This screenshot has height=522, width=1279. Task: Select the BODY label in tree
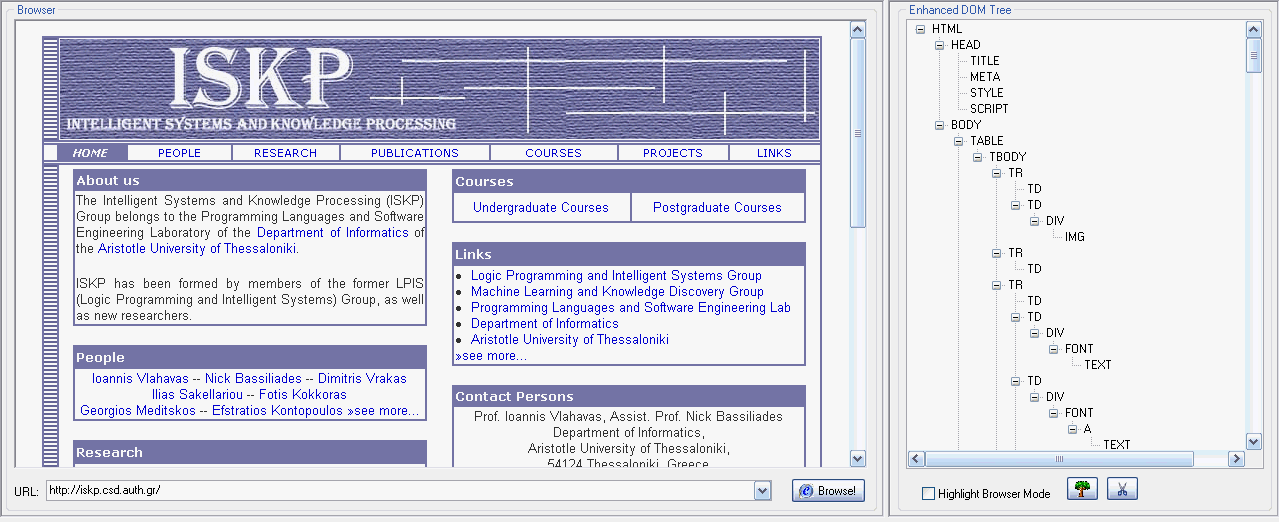point(966,125)
